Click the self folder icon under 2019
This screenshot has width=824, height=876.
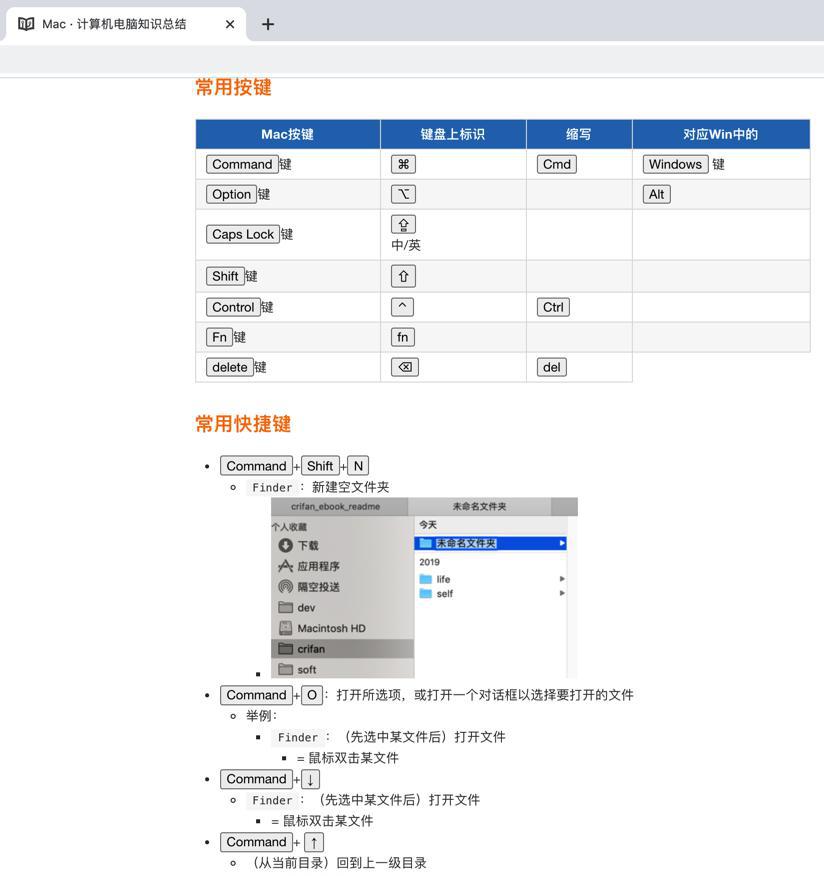tap(426, 593)
